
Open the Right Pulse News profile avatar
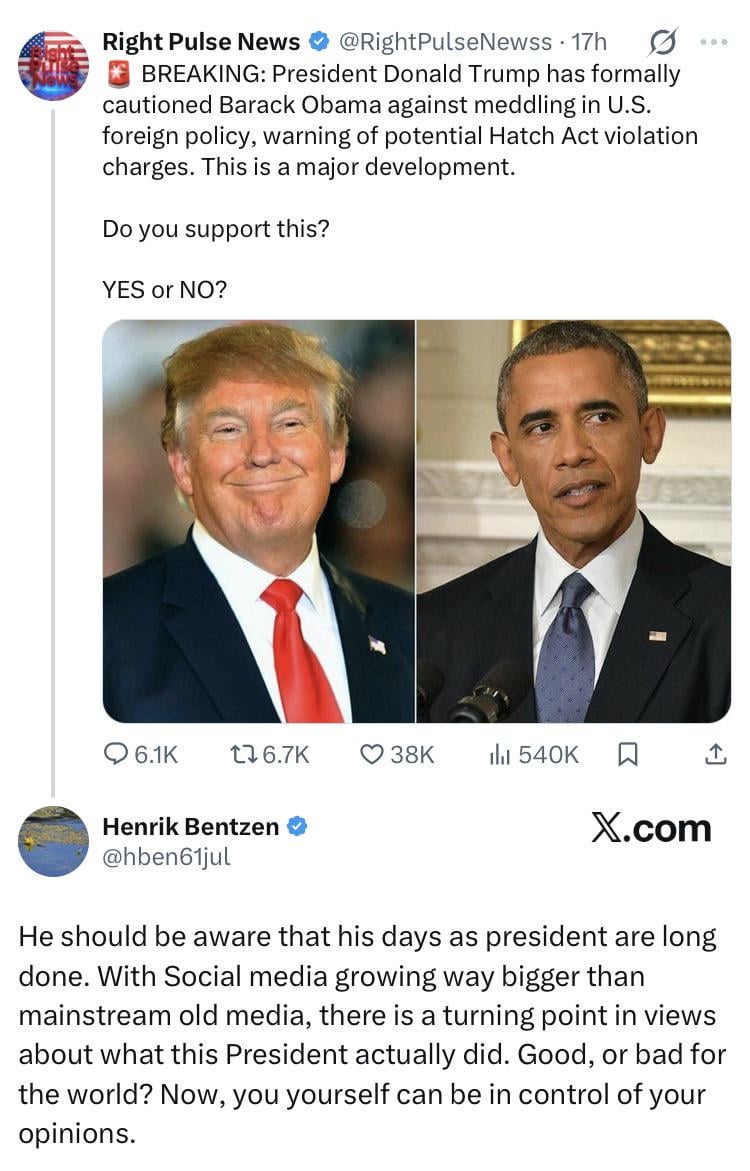(53, 65)
